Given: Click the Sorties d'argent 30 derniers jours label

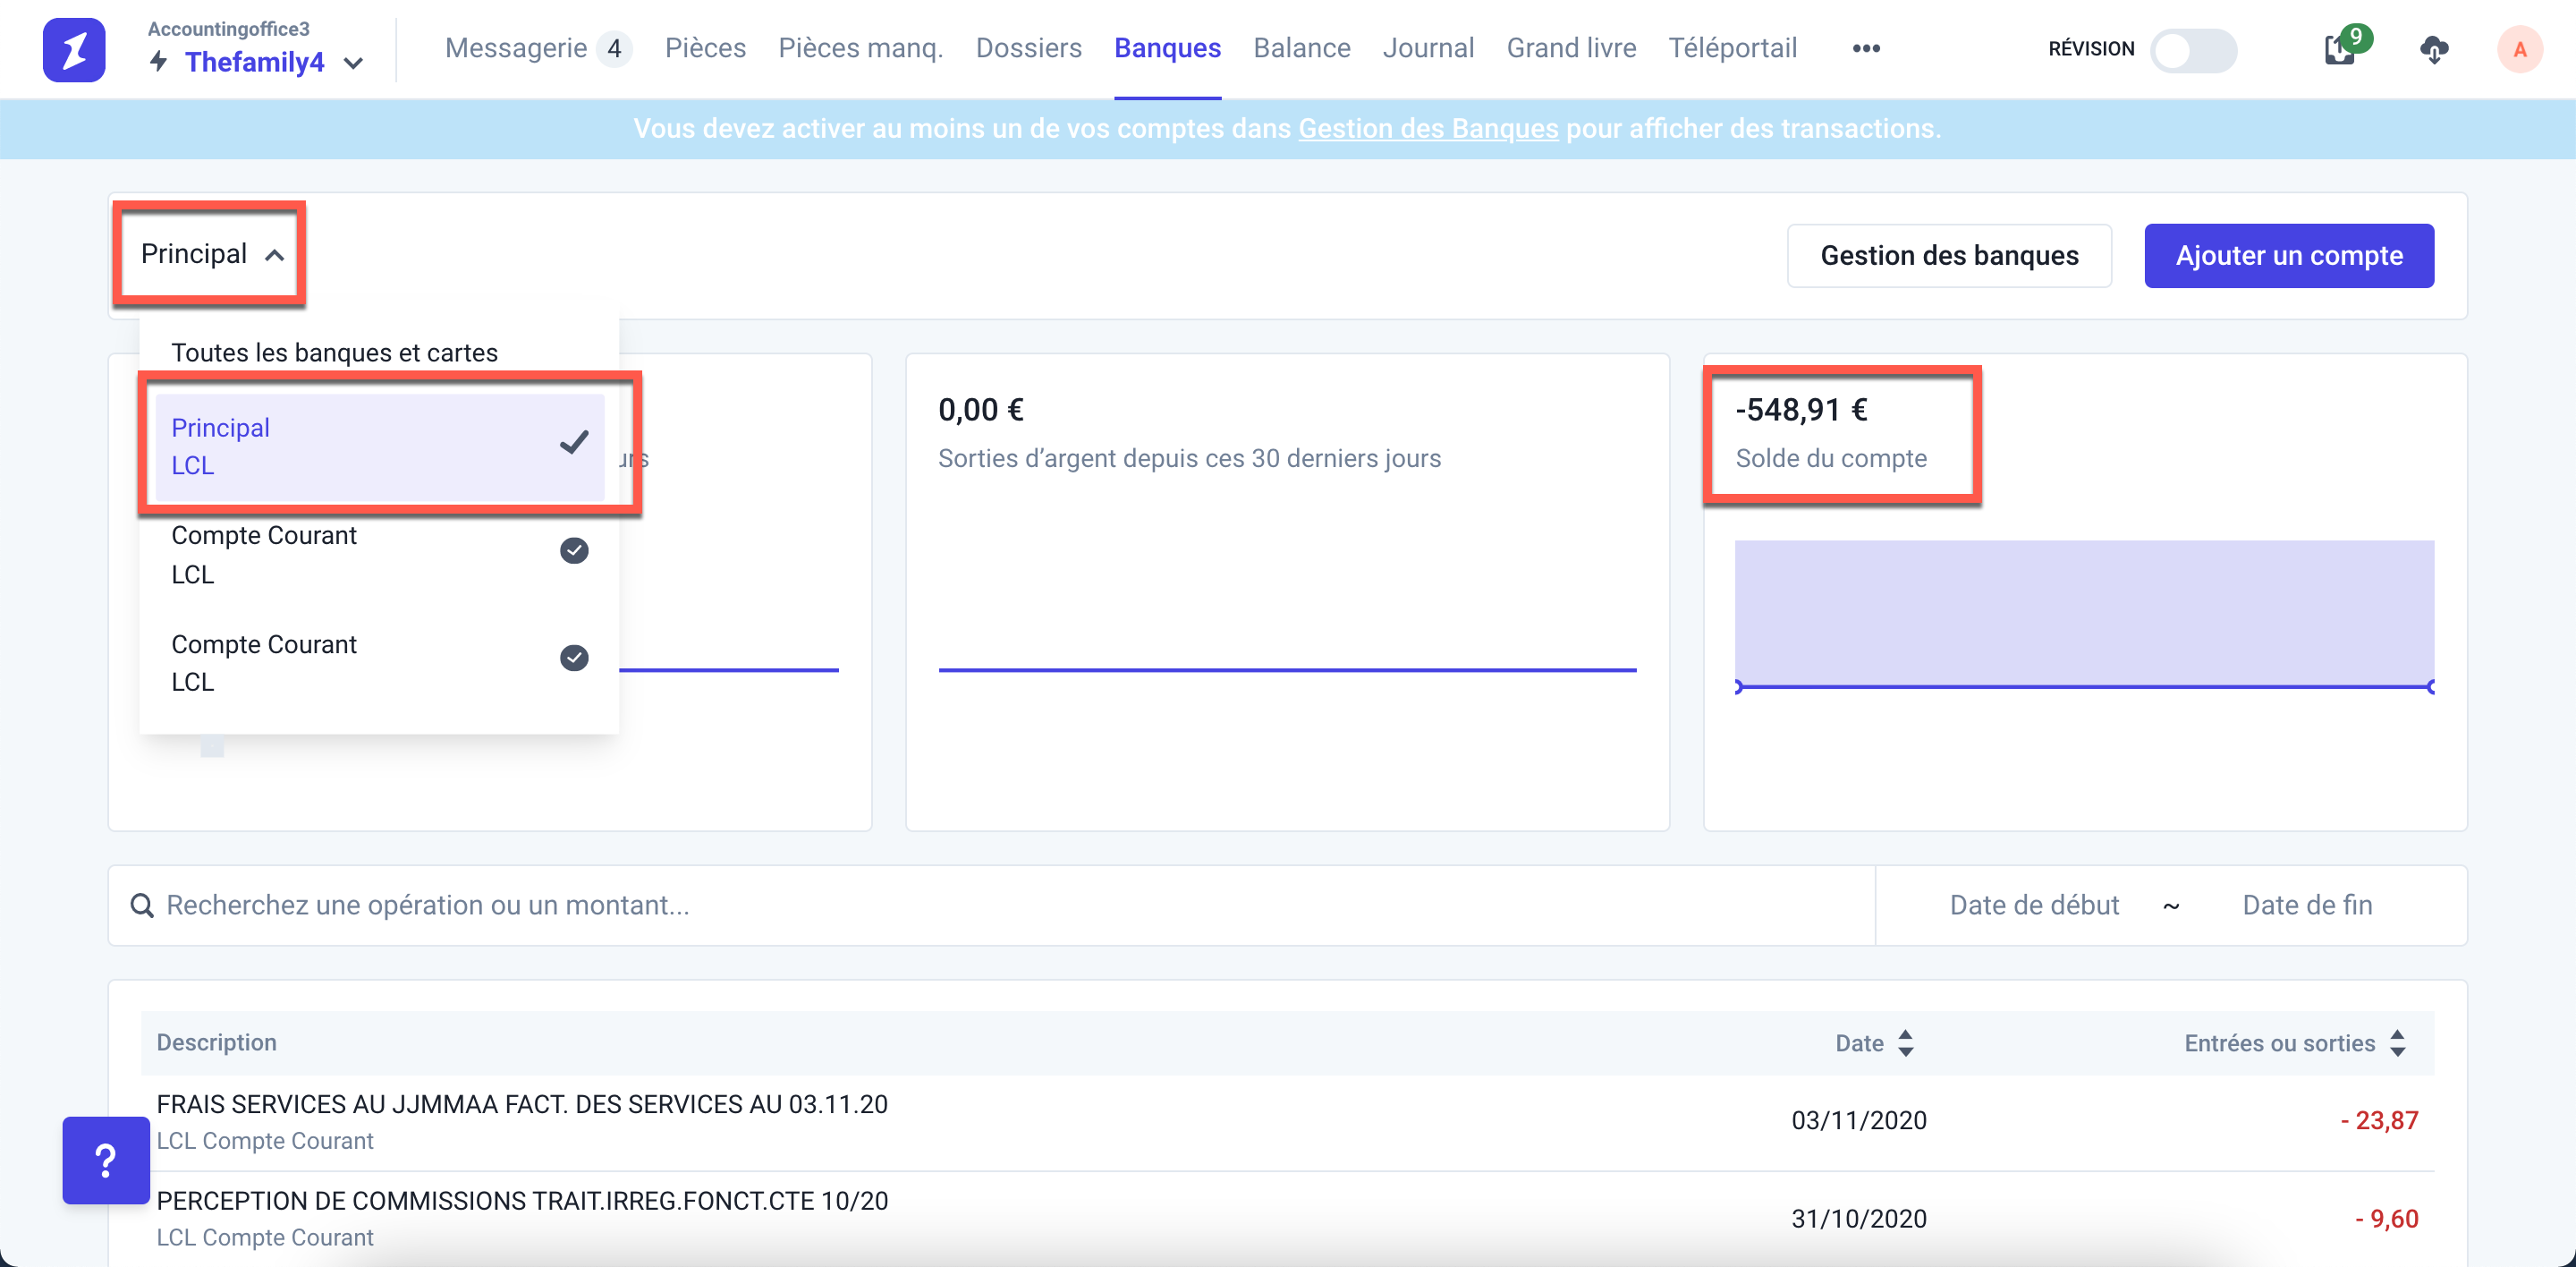Looking at the screenshot, I should coord(1189,458).
